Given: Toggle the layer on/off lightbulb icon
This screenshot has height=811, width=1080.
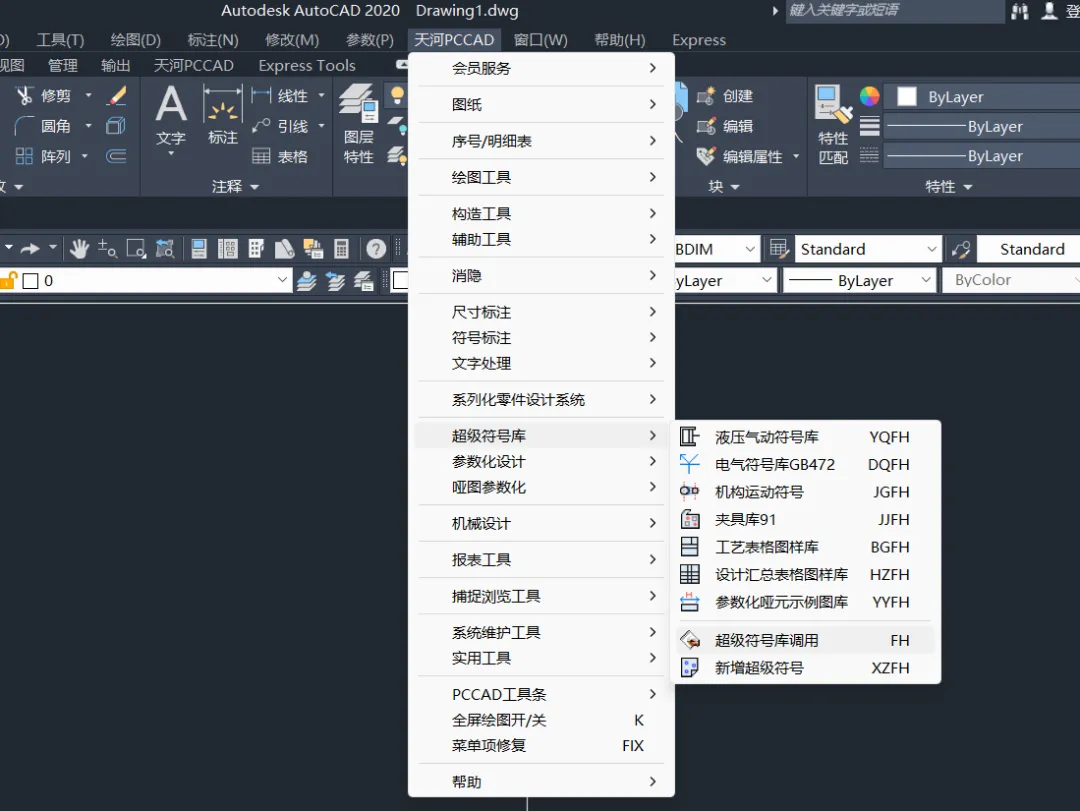Looking at the screenshot, I should [x=397, y=95].
